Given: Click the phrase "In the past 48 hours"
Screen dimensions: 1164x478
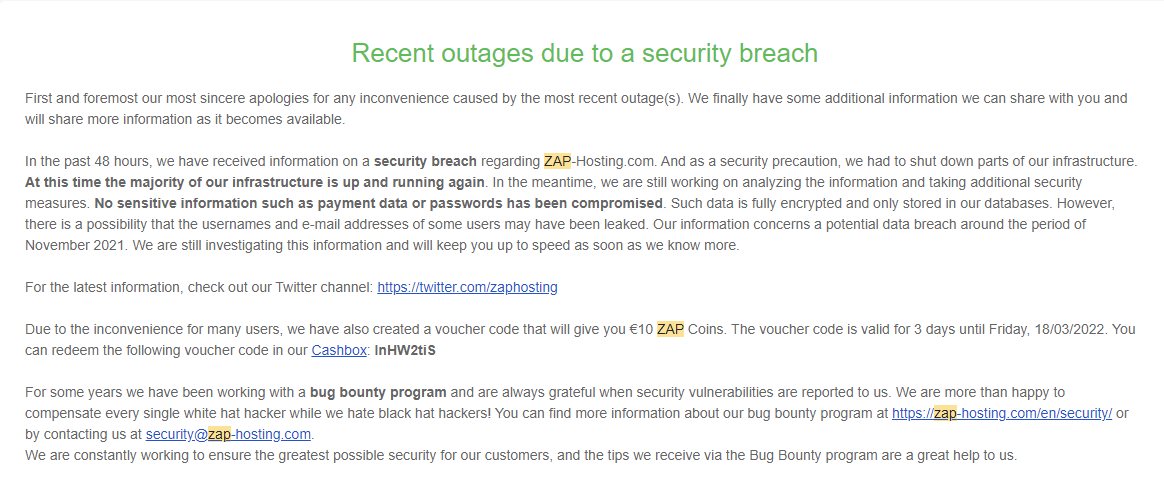Looking at the screenshot, I should 85,161.
